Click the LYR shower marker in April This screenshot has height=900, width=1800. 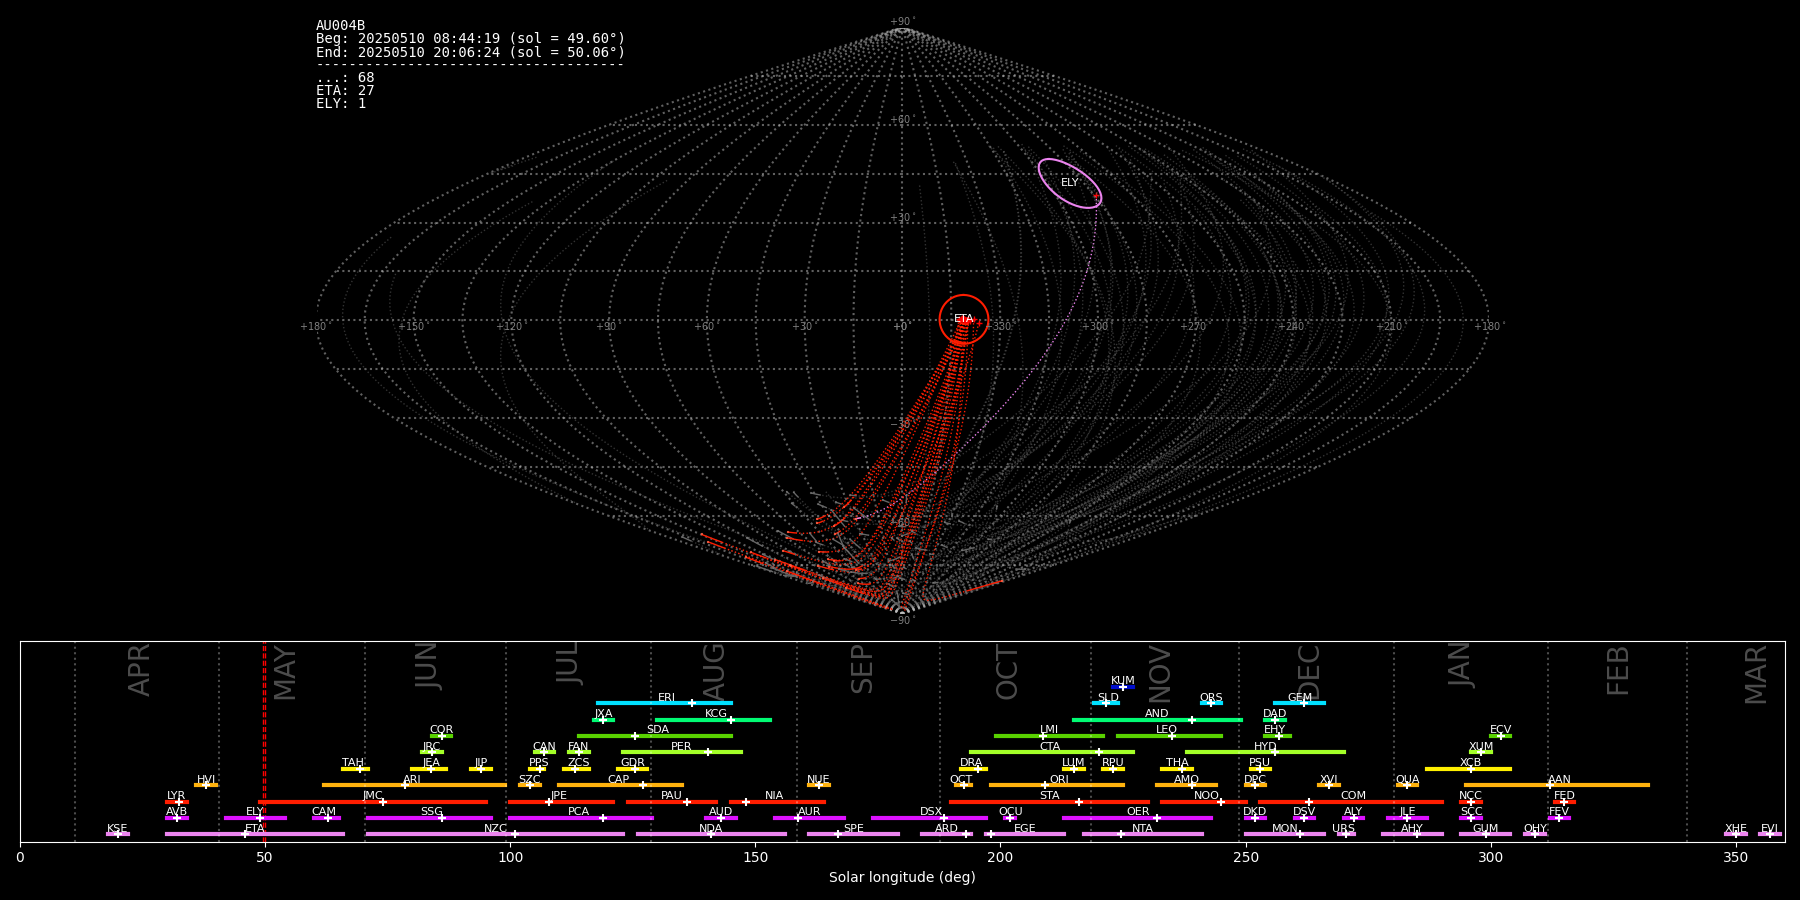pos(178,802)
